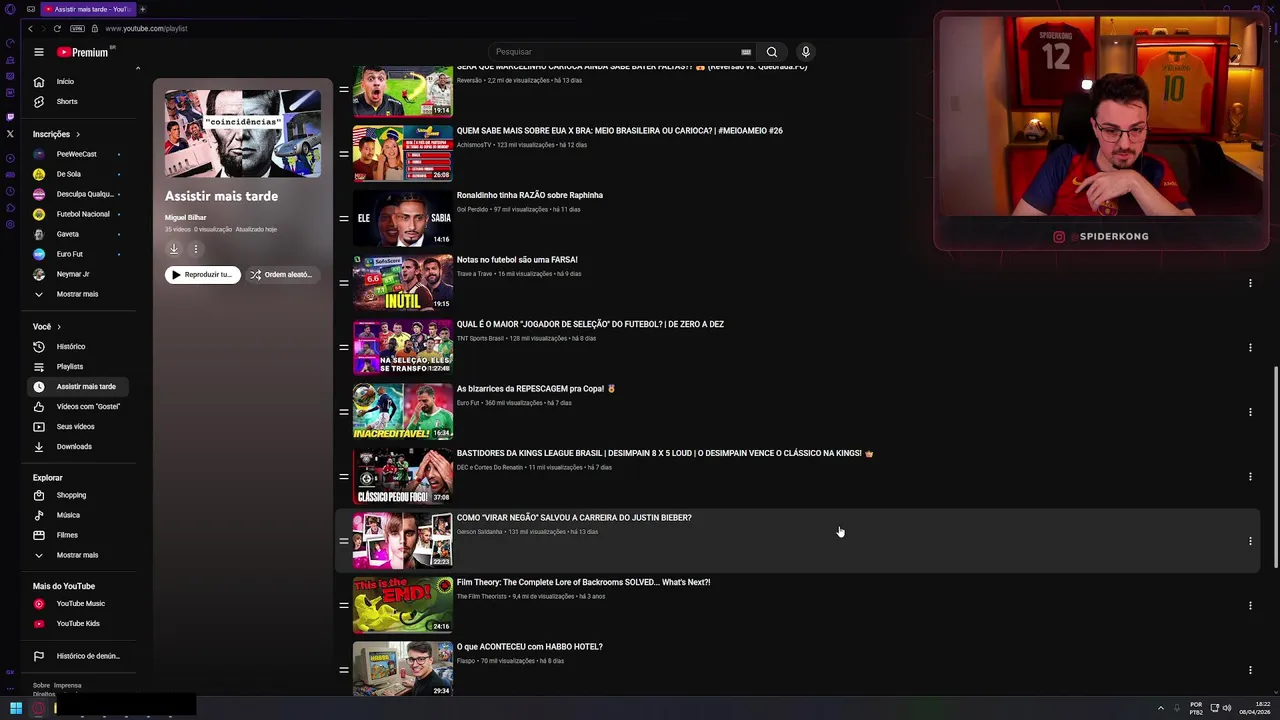Click the search magnifier button
The width and height of the screenshot is (1280, 720).
pos(771,52)
